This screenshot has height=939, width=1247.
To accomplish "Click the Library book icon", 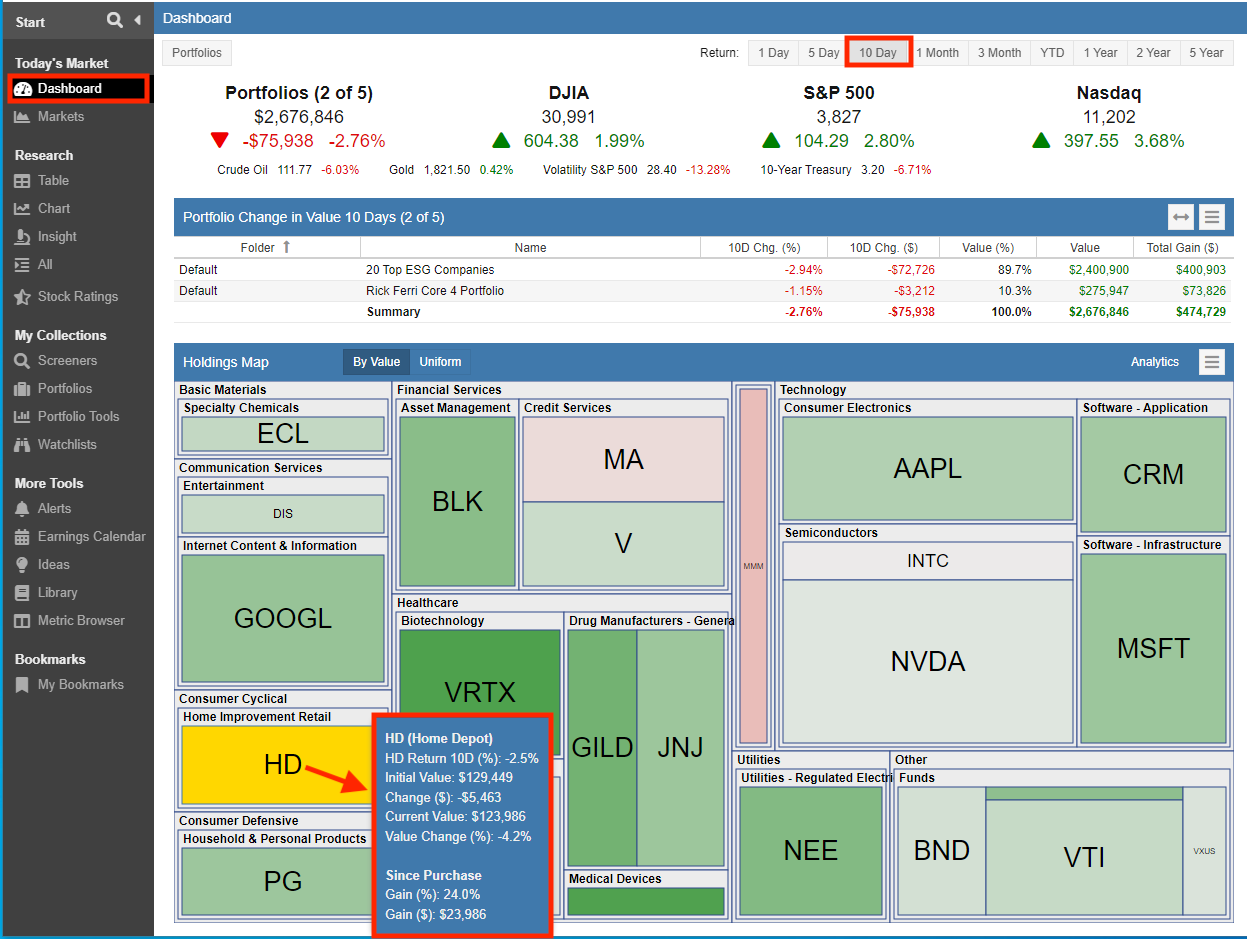I will [22, 593].
